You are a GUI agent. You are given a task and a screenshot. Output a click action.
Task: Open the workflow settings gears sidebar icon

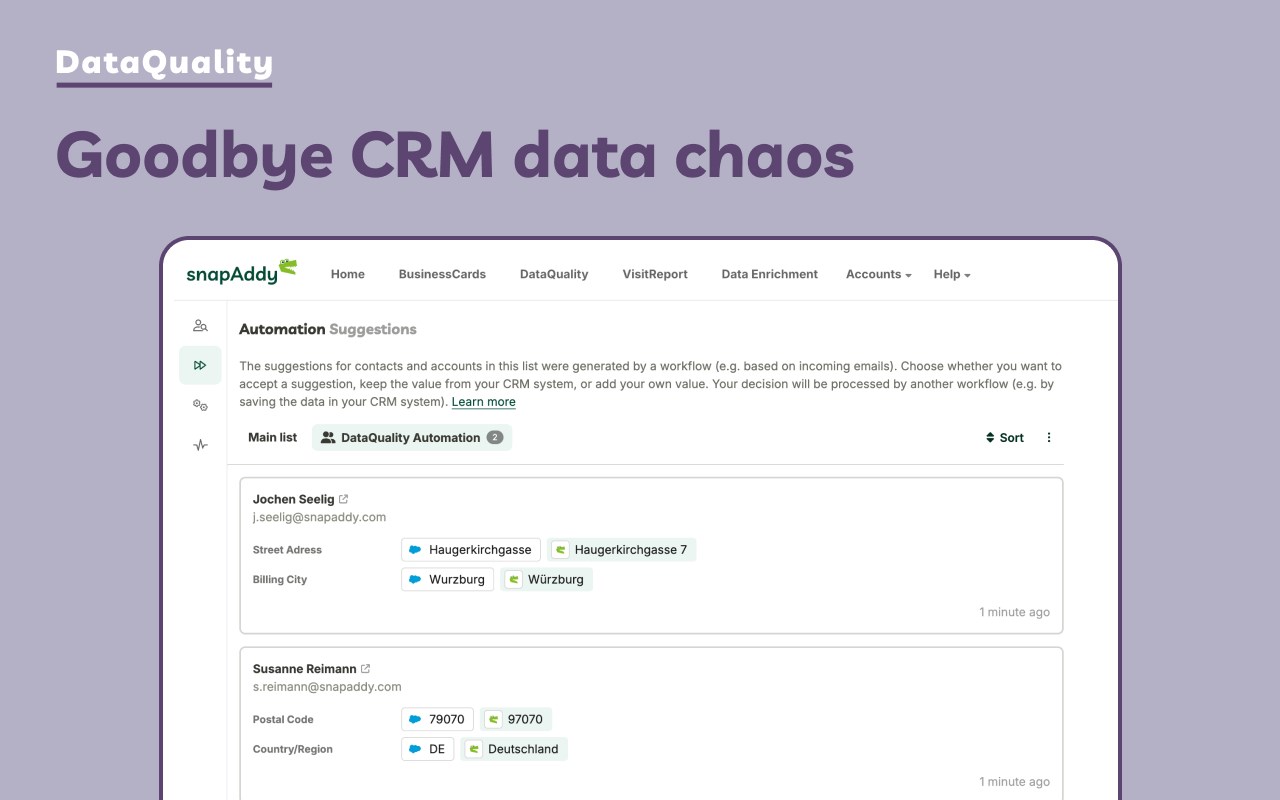click(200, 405)
